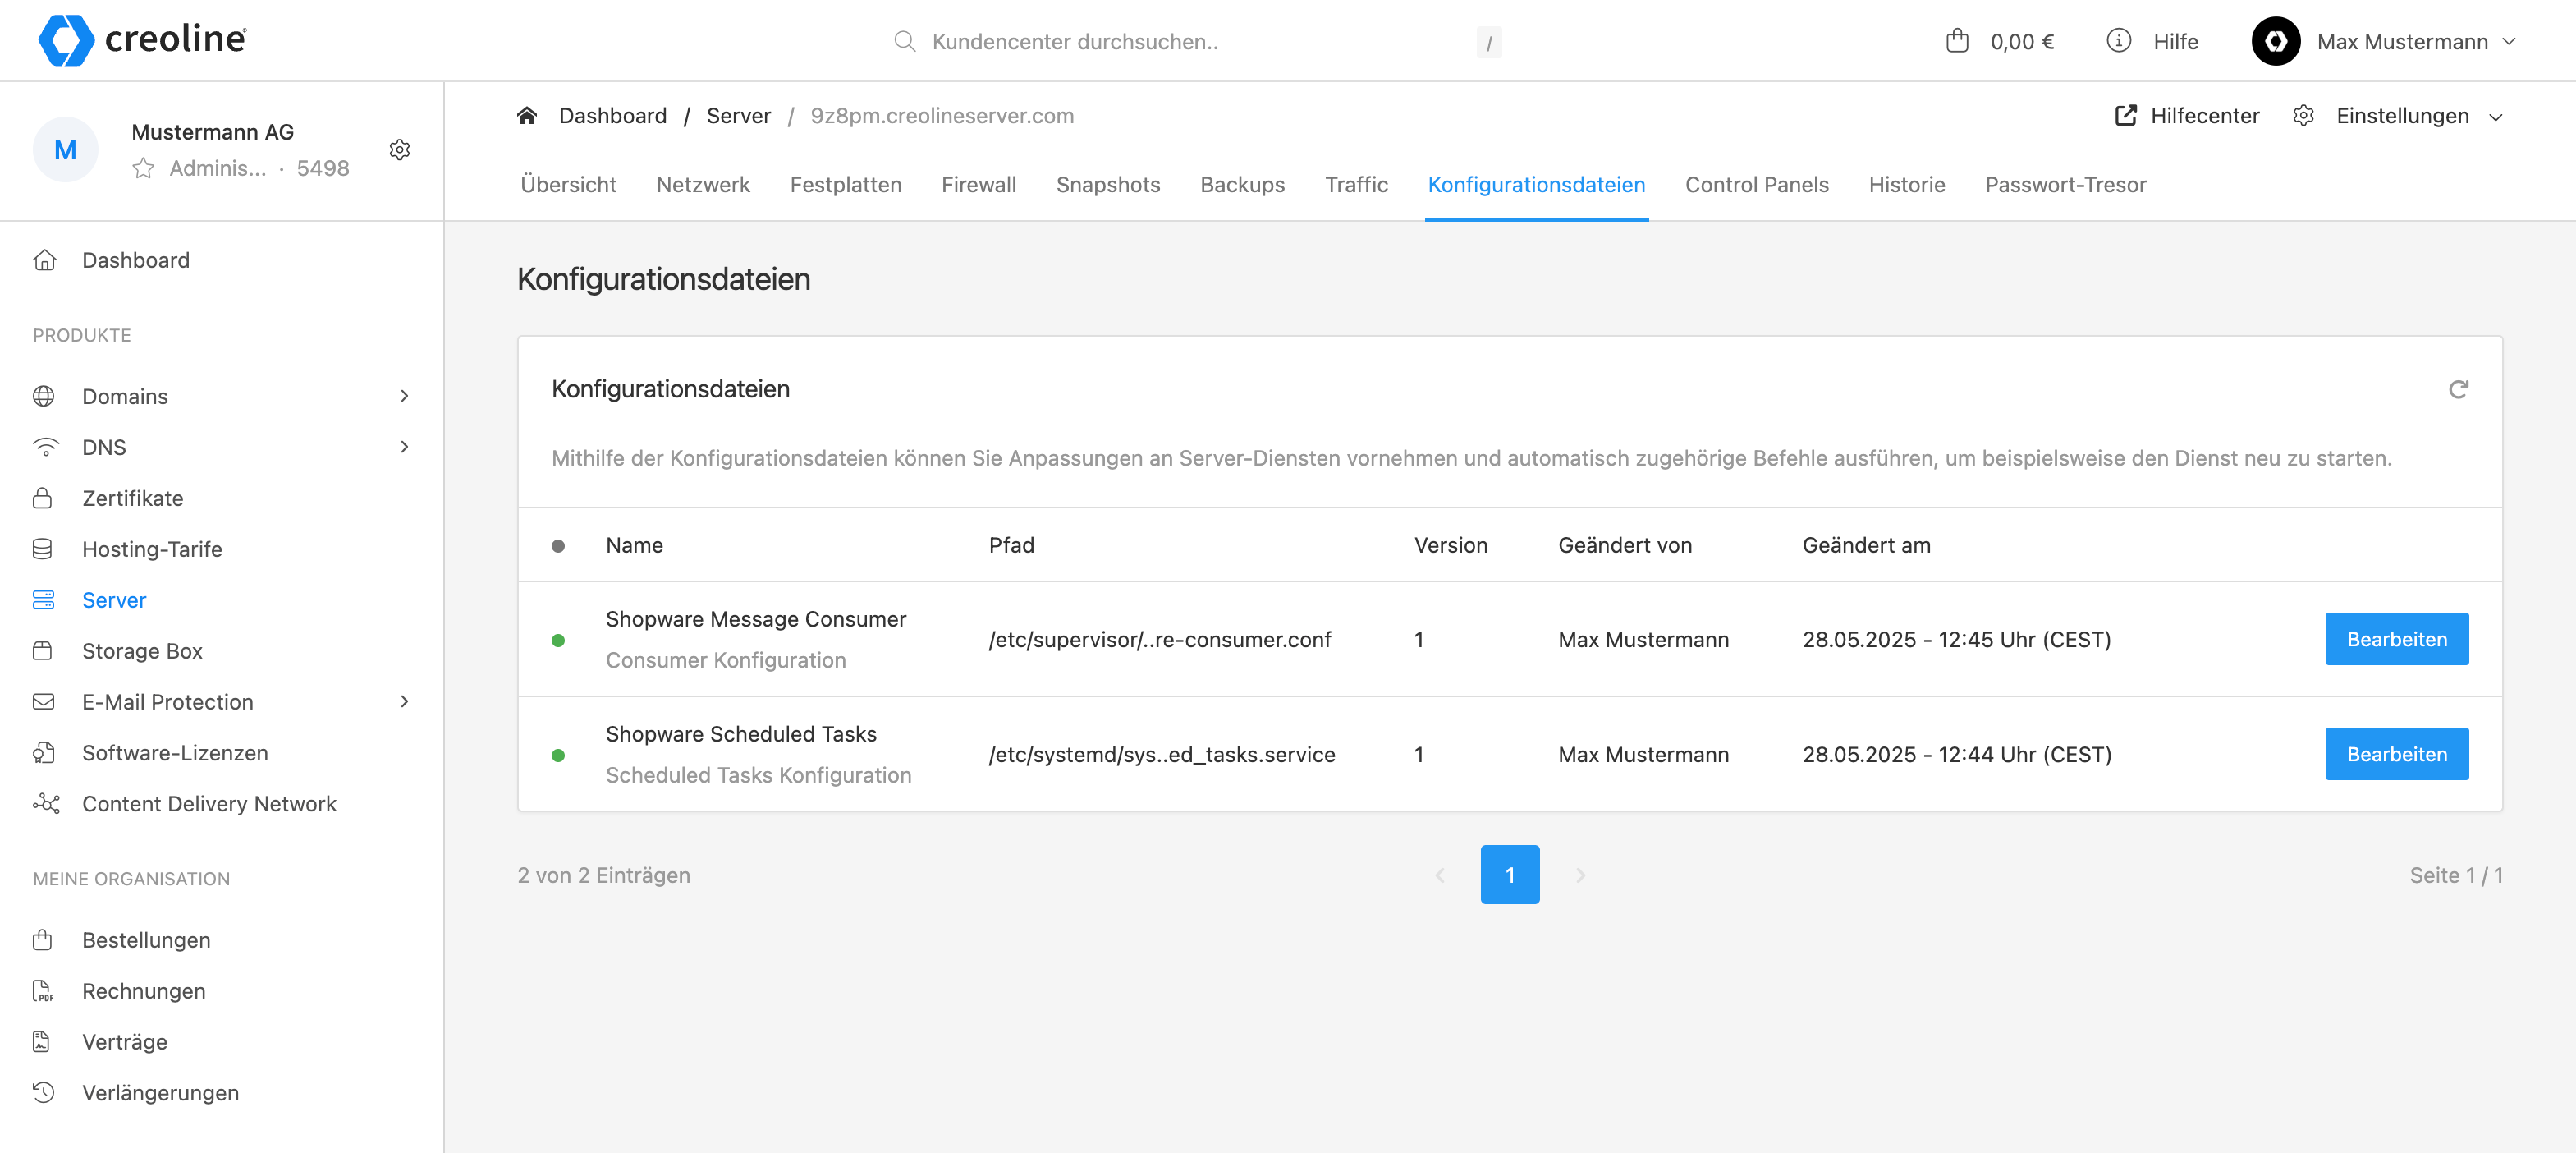Screen dimensions: 2576x1153
Task: Expand the Domains submenu chevron
Action: point(404,396)
